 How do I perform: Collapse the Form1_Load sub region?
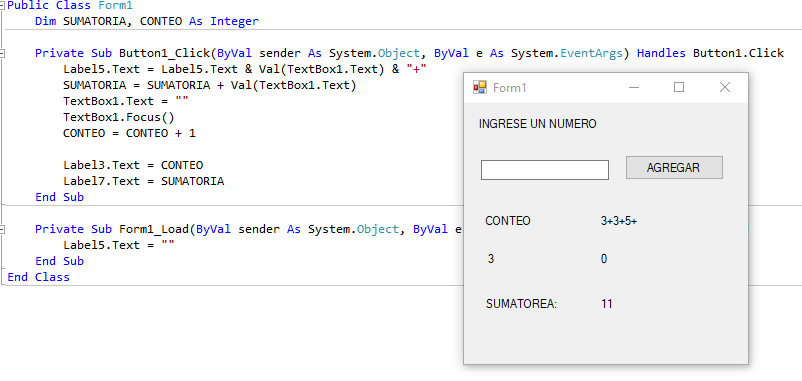pyautogui.click(x=3, y=230)
